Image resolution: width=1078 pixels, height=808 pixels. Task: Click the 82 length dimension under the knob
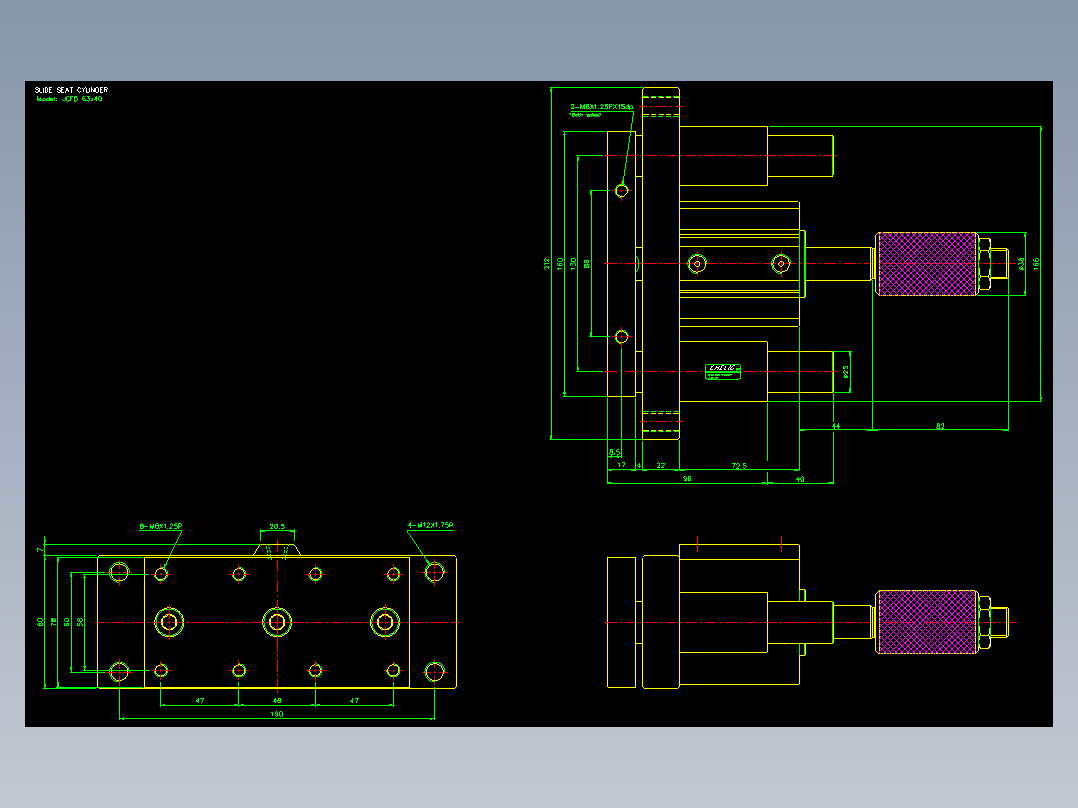click(x=940, y=426)
